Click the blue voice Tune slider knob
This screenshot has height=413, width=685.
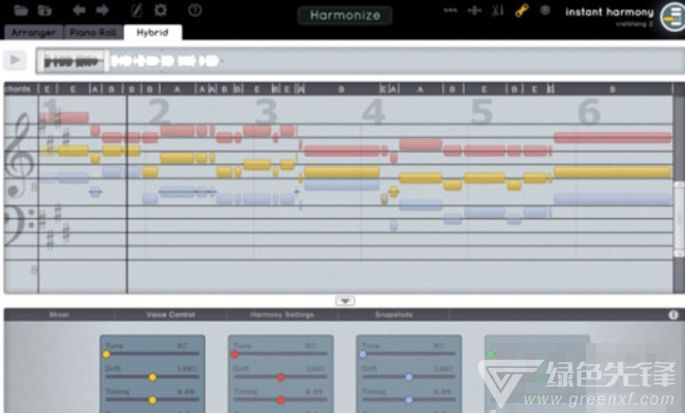point(363,354)
